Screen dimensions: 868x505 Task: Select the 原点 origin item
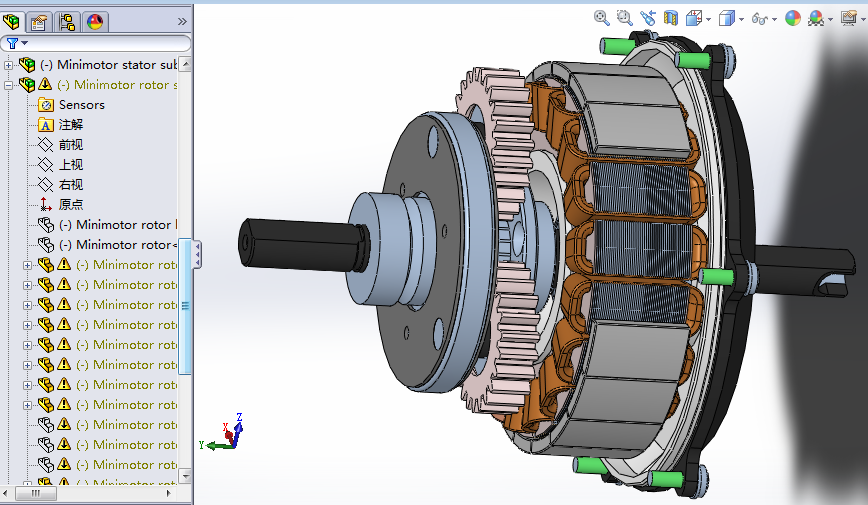point(71,204)
